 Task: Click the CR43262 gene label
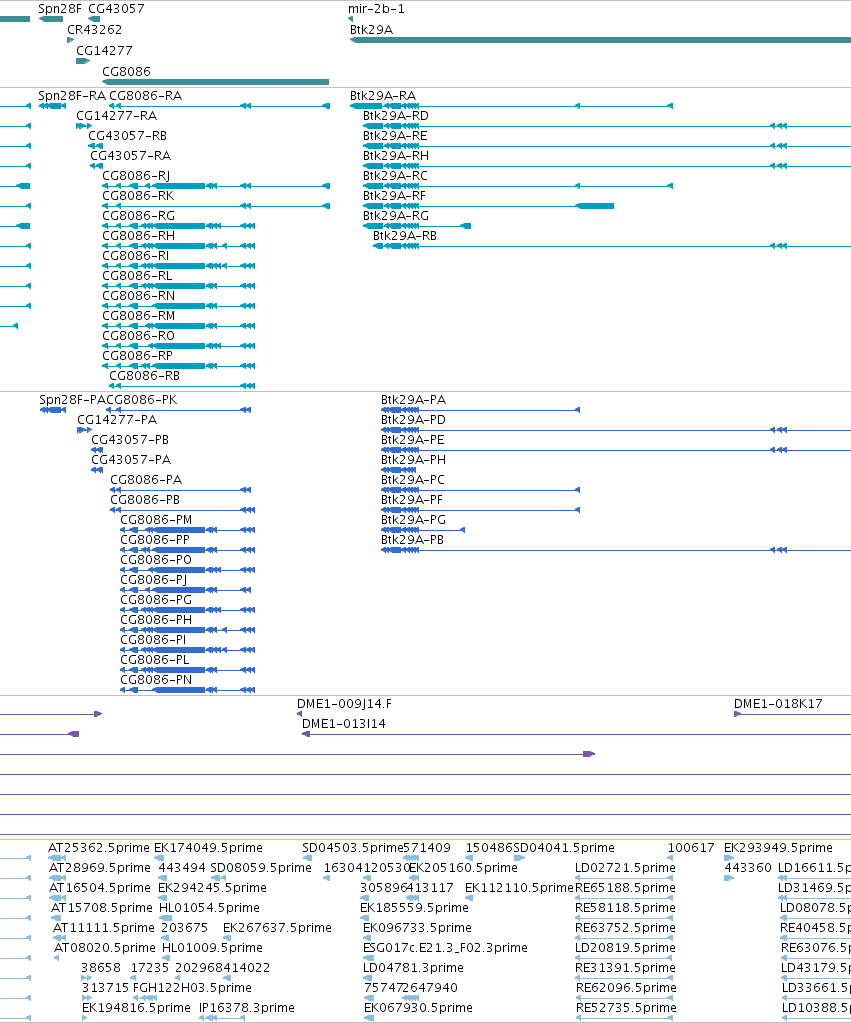tap(95, 30)
